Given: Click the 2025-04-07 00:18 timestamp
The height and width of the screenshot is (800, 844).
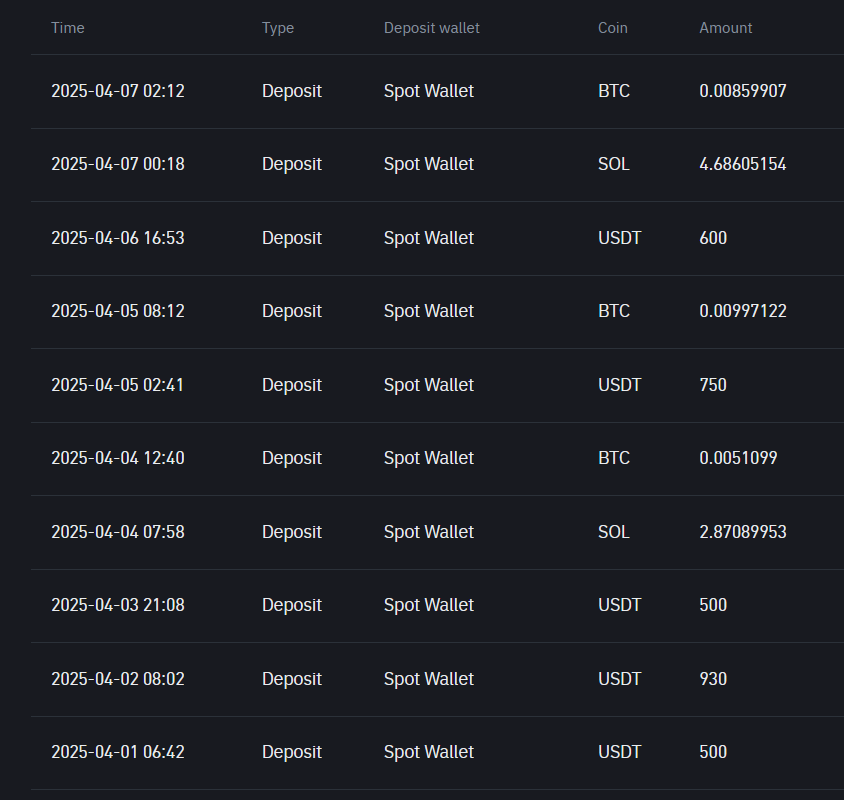Looking at the screenshot, I should point(118,164).
